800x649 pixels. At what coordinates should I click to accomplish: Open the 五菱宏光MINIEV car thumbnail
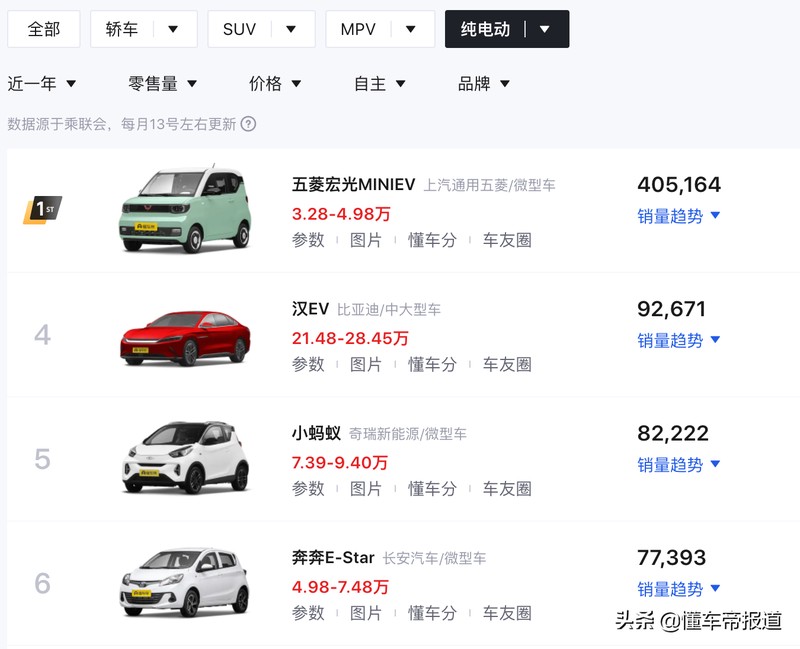[x=185, y=209]
